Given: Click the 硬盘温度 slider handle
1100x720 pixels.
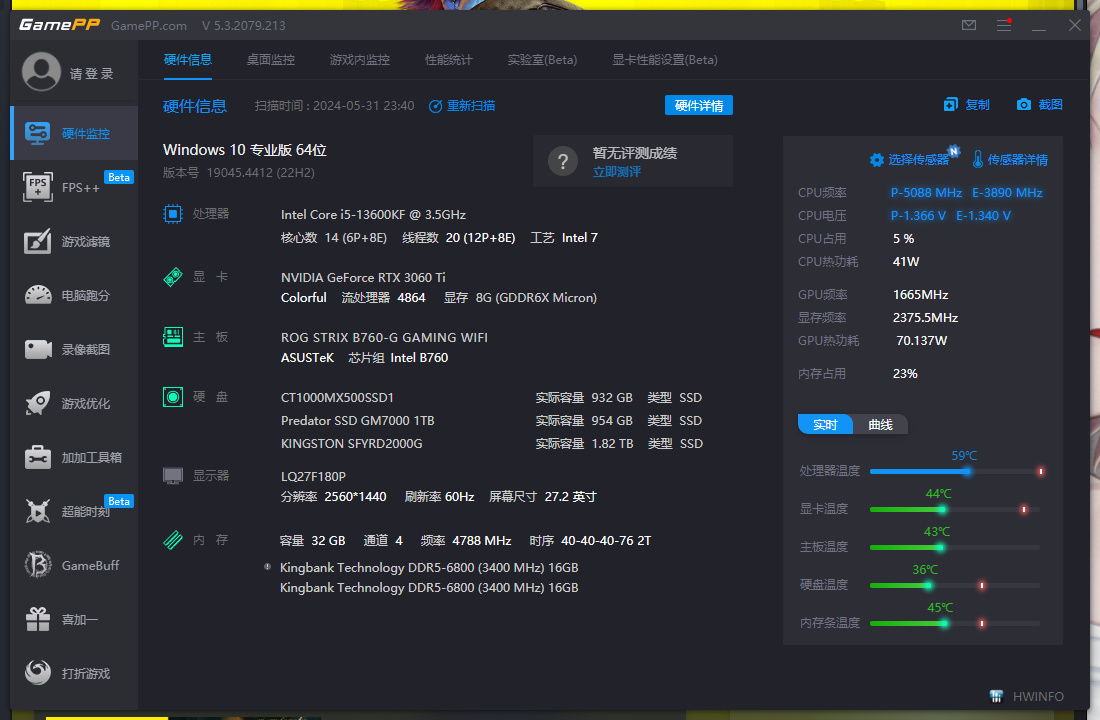Looking at the screenshot, I should 927,585.
